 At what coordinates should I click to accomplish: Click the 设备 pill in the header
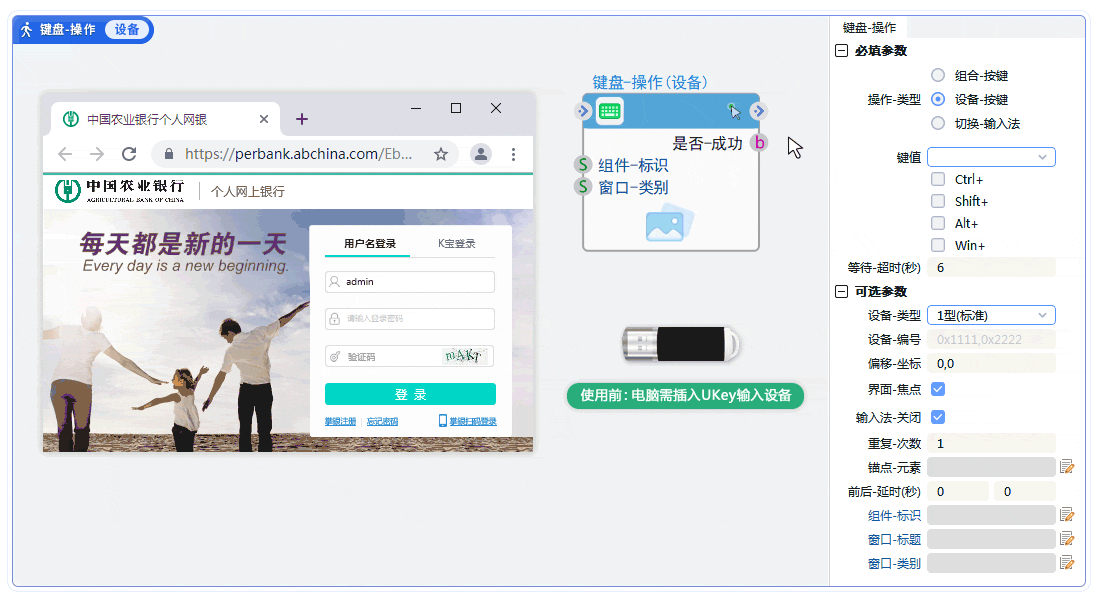click(126, 29)
